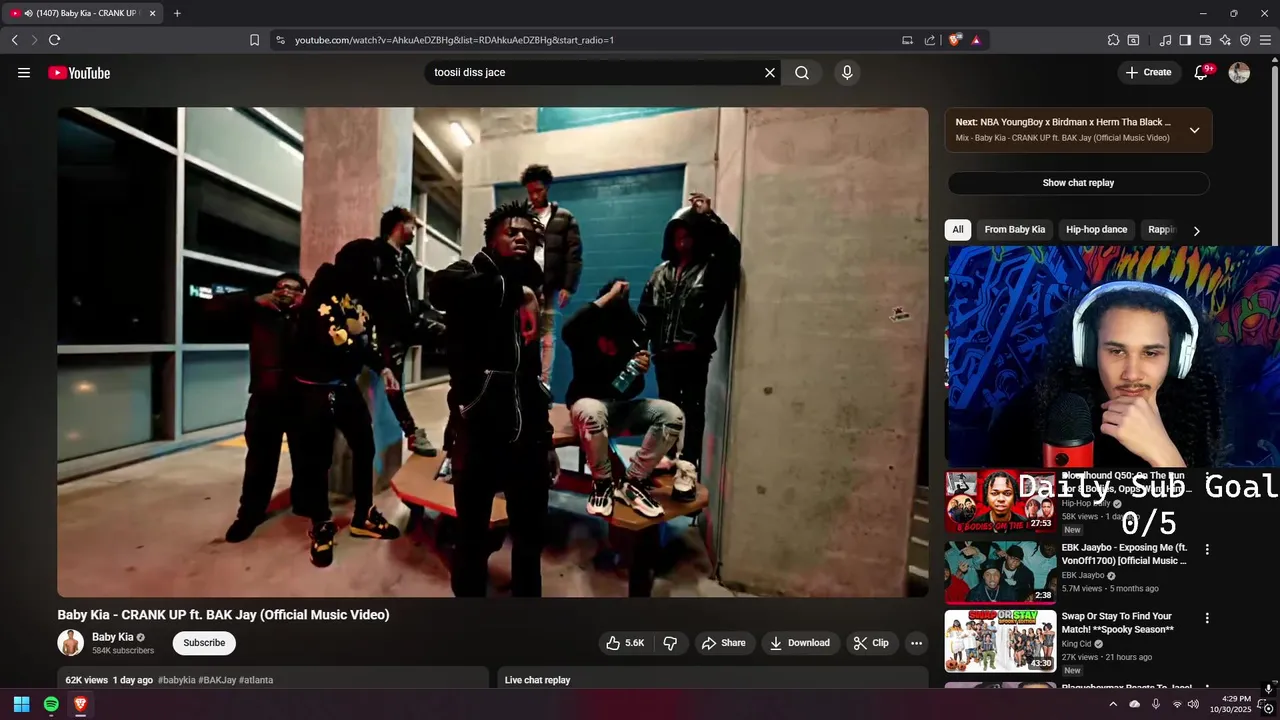Open options for Swap Or Stay video

[x=1207, y=618]
